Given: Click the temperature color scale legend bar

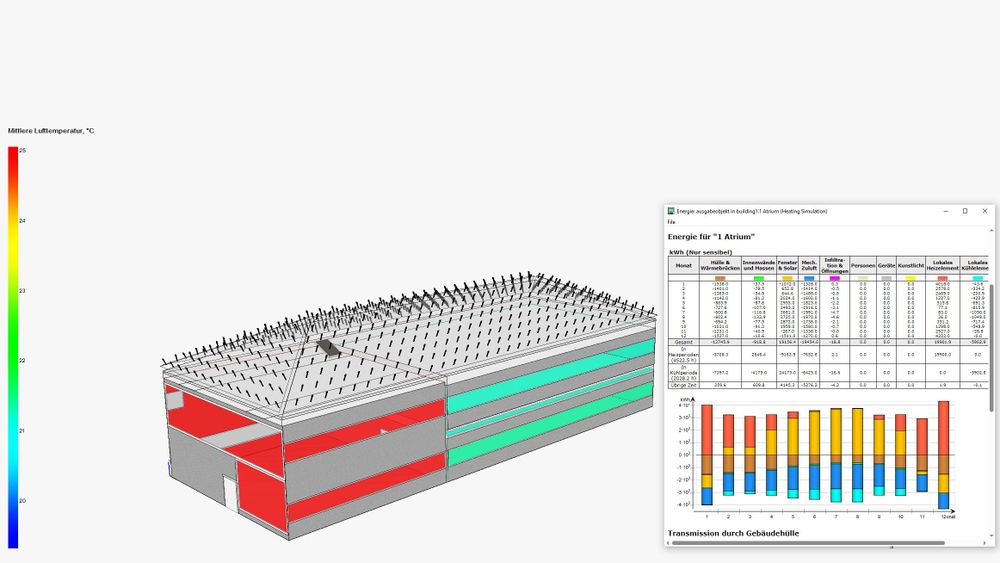Looking at the screenshot, I should click(x=13, y=347).
